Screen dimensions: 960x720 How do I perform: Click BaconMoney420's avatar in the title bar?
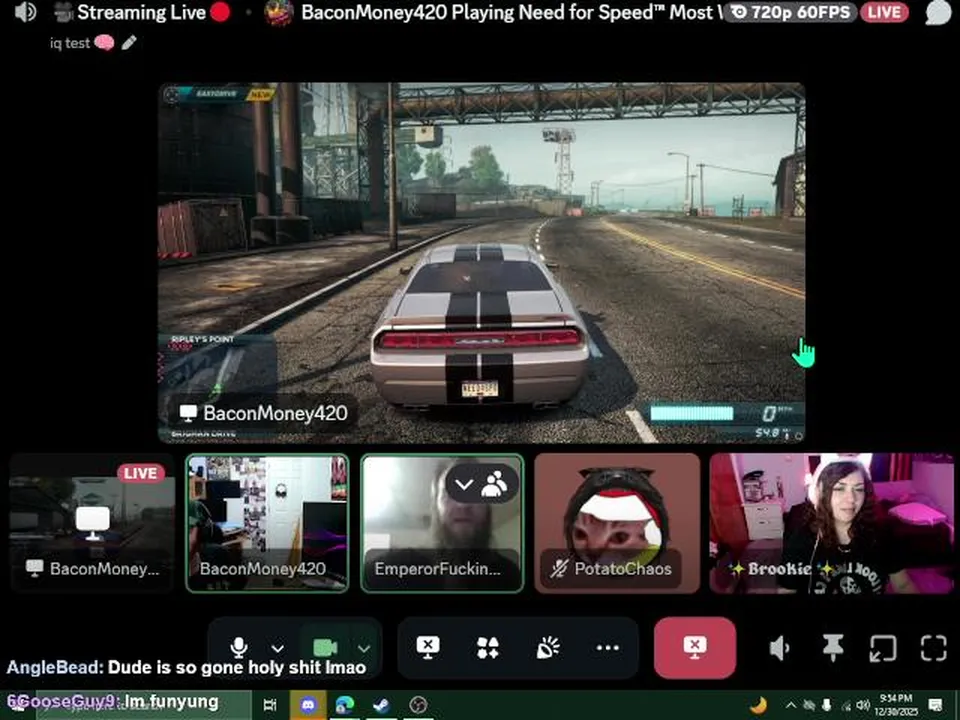[279, 13]
